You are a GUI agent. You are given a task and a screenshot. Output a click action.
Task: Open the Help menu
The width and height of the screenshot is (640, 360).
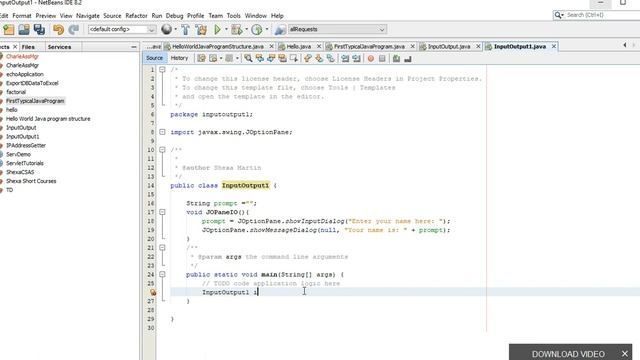point(277,16)
